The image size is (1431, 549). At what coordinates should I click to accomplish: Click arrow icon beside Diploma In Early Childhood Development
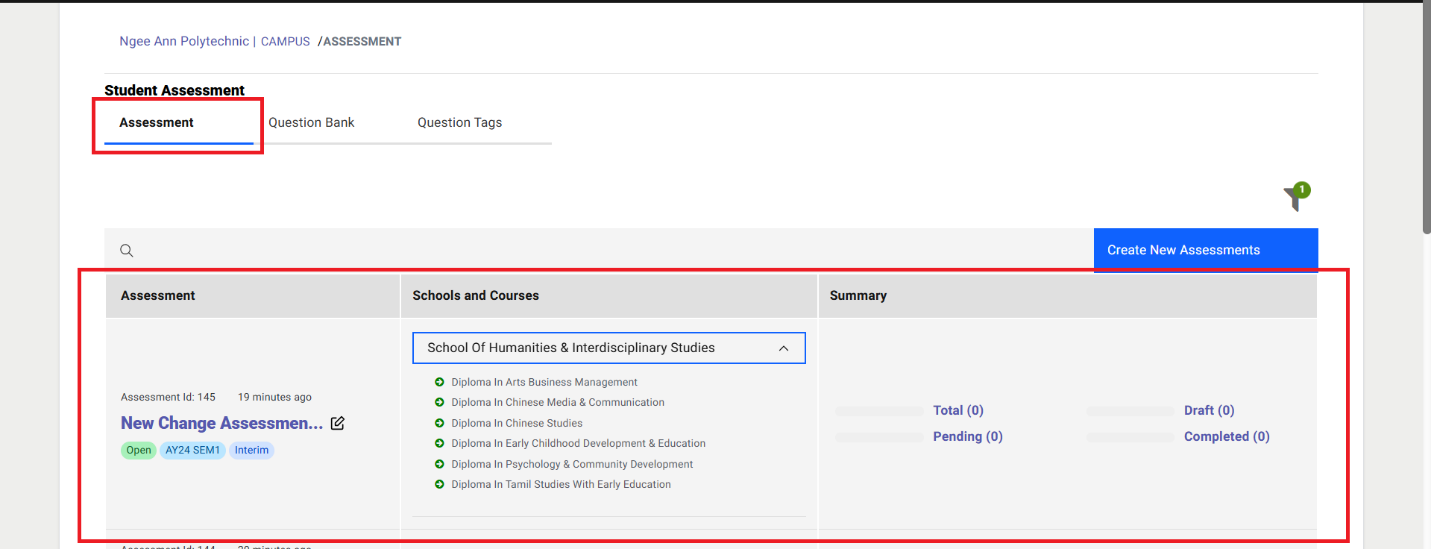tap(440, 444)
